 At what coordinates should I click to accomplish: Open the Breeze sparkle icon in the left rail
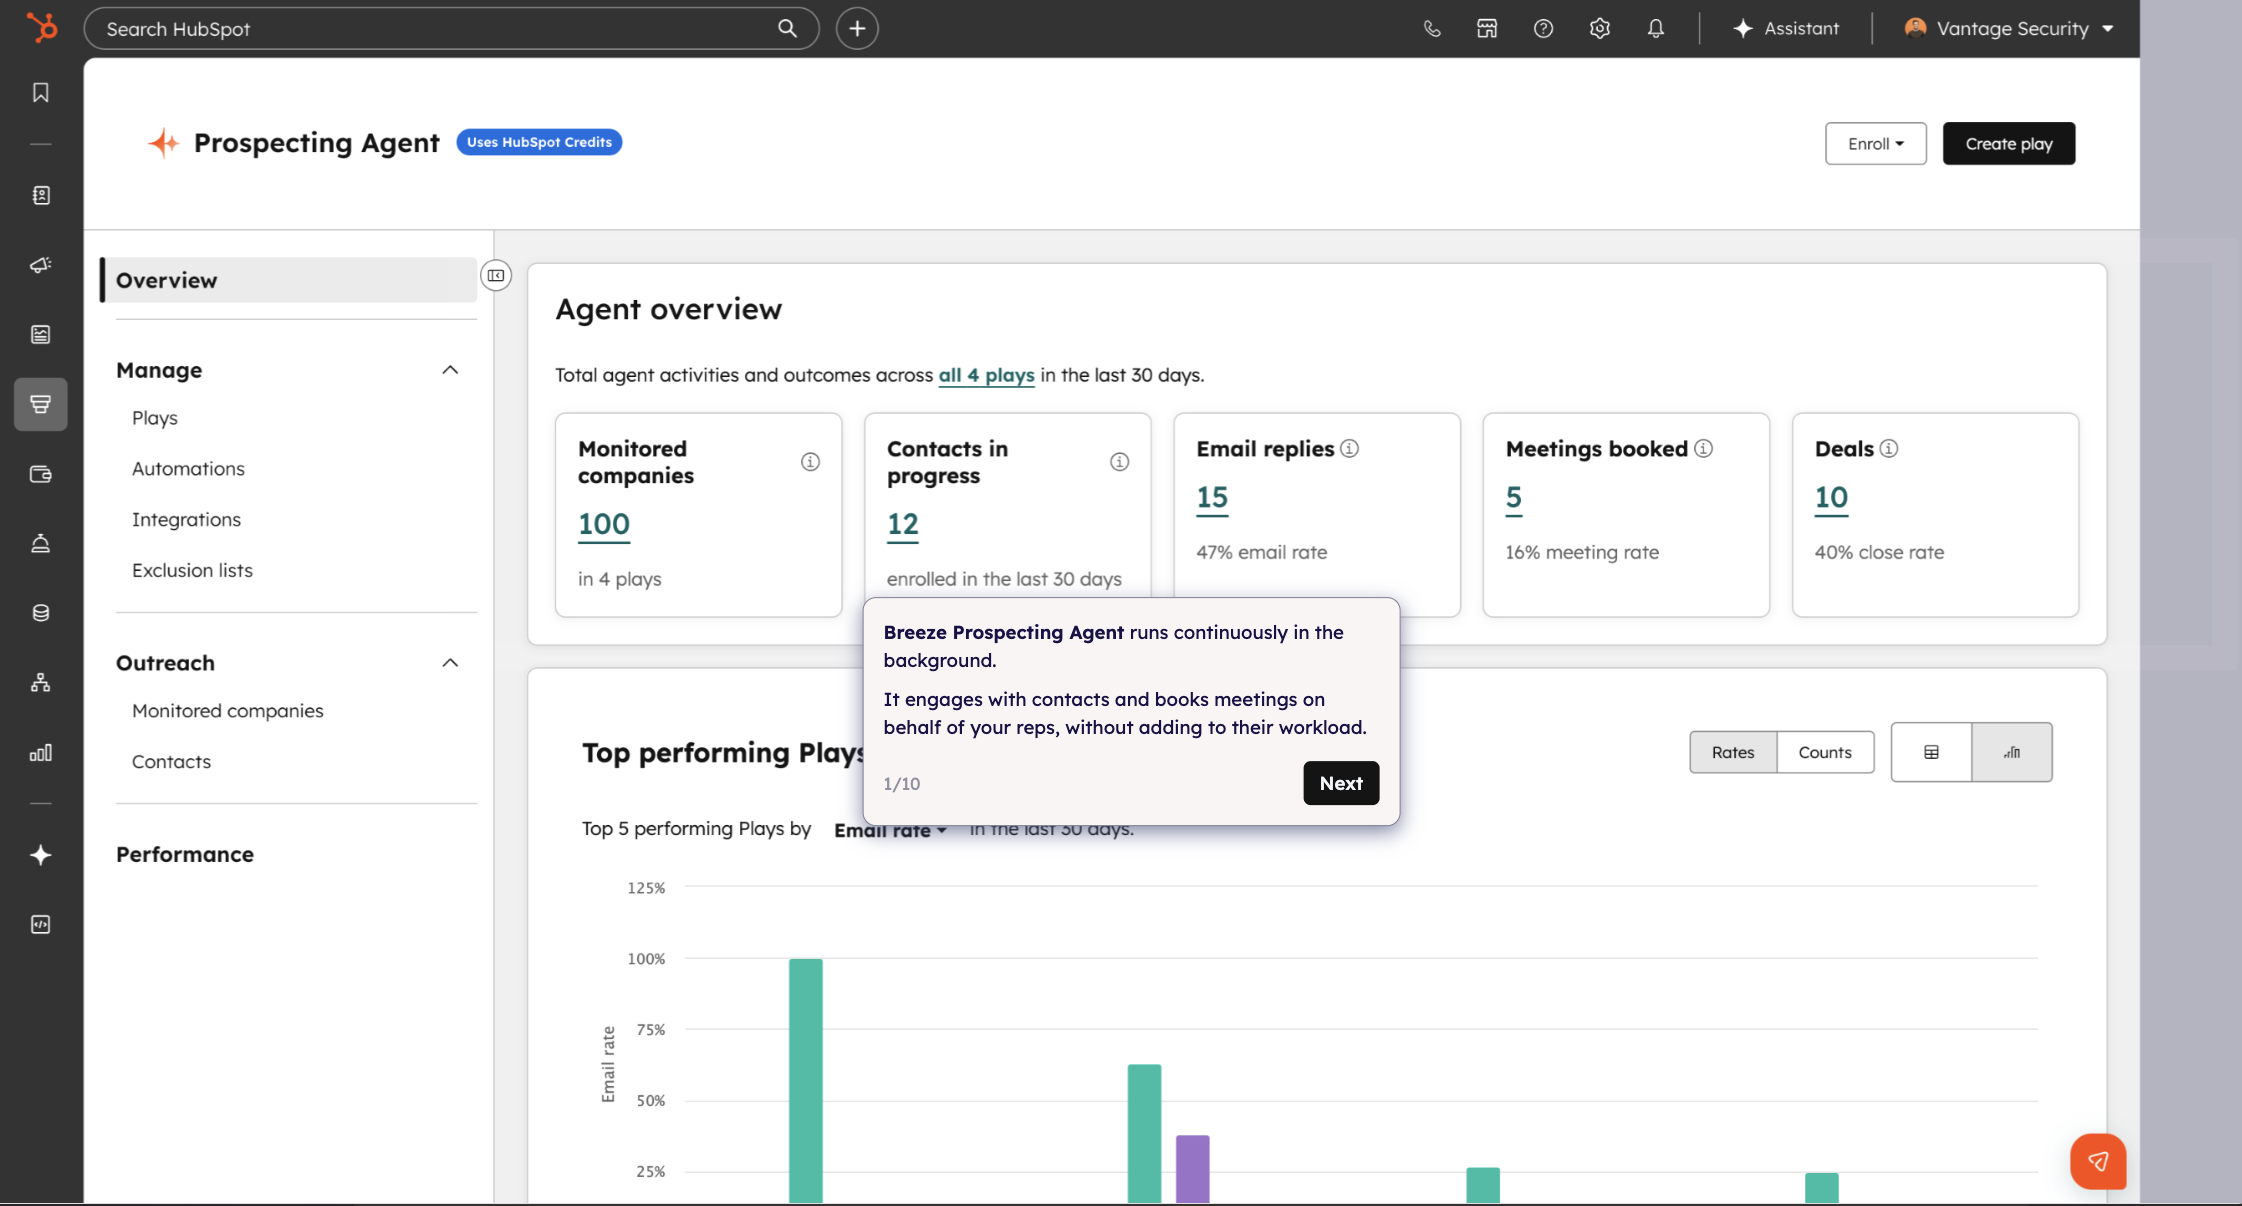[x=41, y=855]
